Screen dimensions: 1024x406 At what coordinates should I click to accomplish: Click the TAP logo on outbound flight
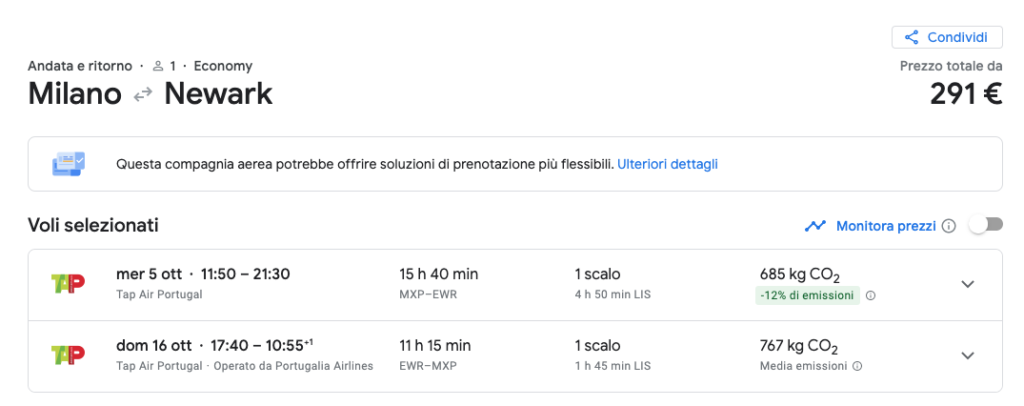point(68,283)
